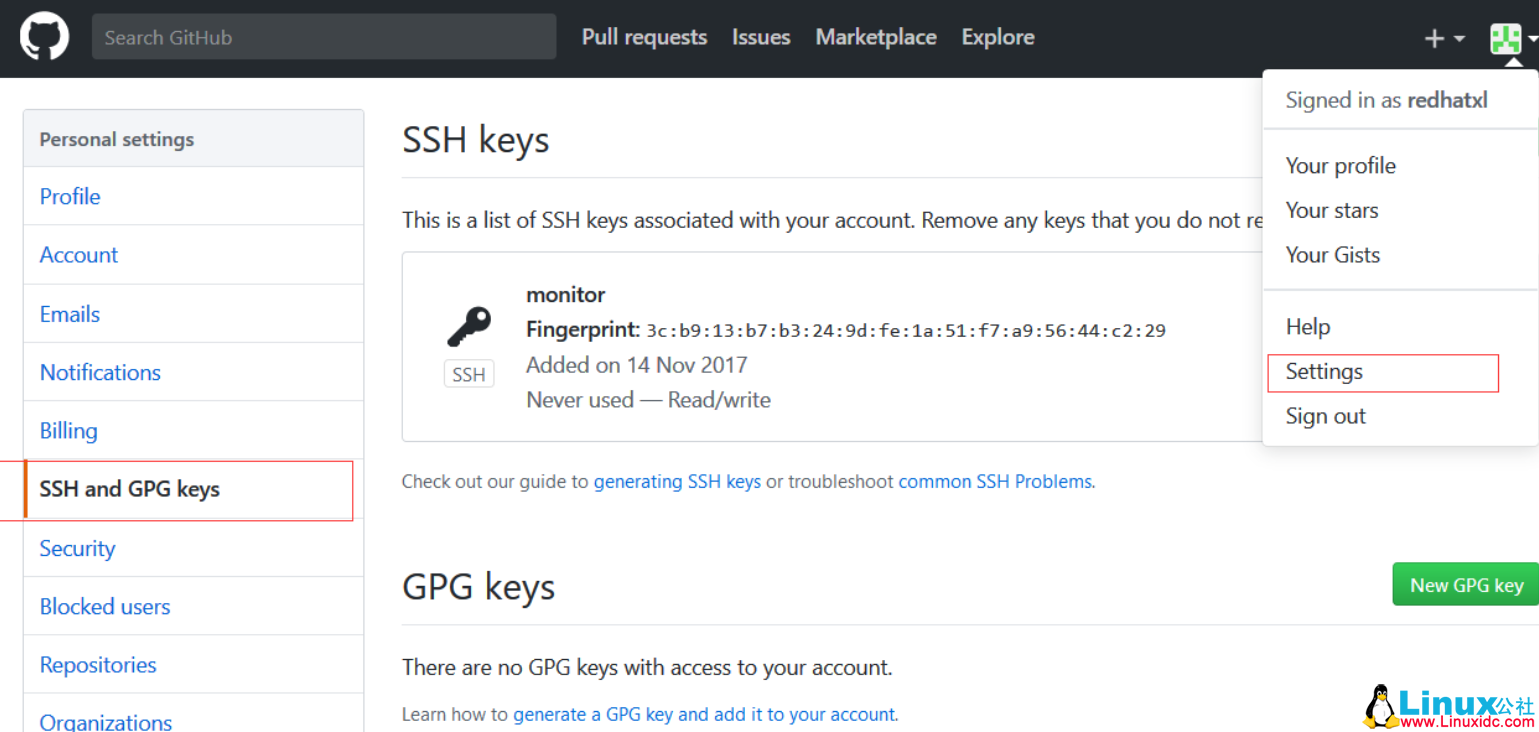The height and width of the screenshot is (732, 1539).
Task: Click the no GPG keys message
Action: [647, 667]
